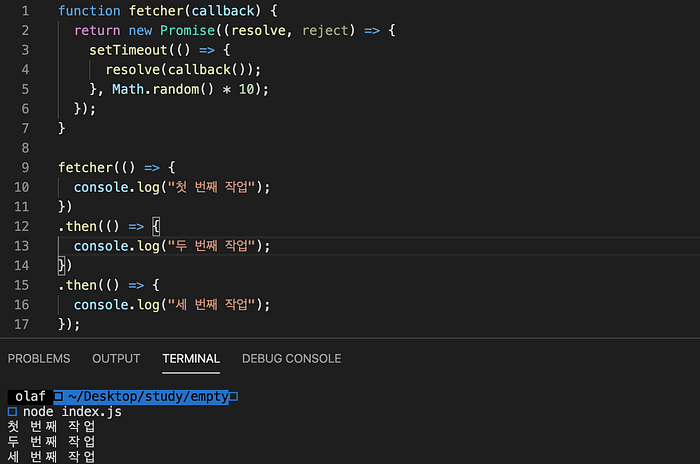This screenshot has width=700, height=464.
Task: Select the TERMINAL panel tab
Action: (x=191, y=359)
